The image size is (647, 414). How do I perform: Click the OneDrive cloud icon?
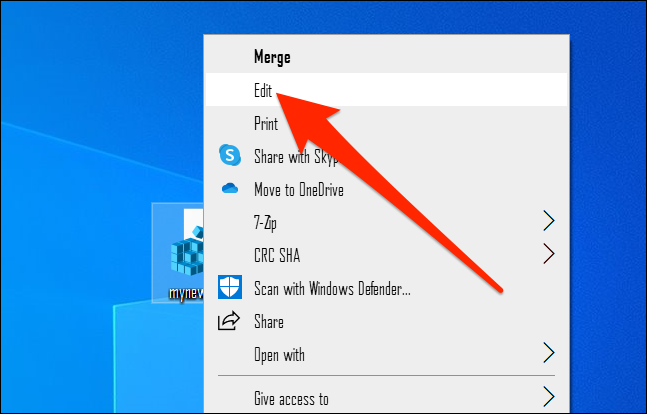tap(230, 189)
